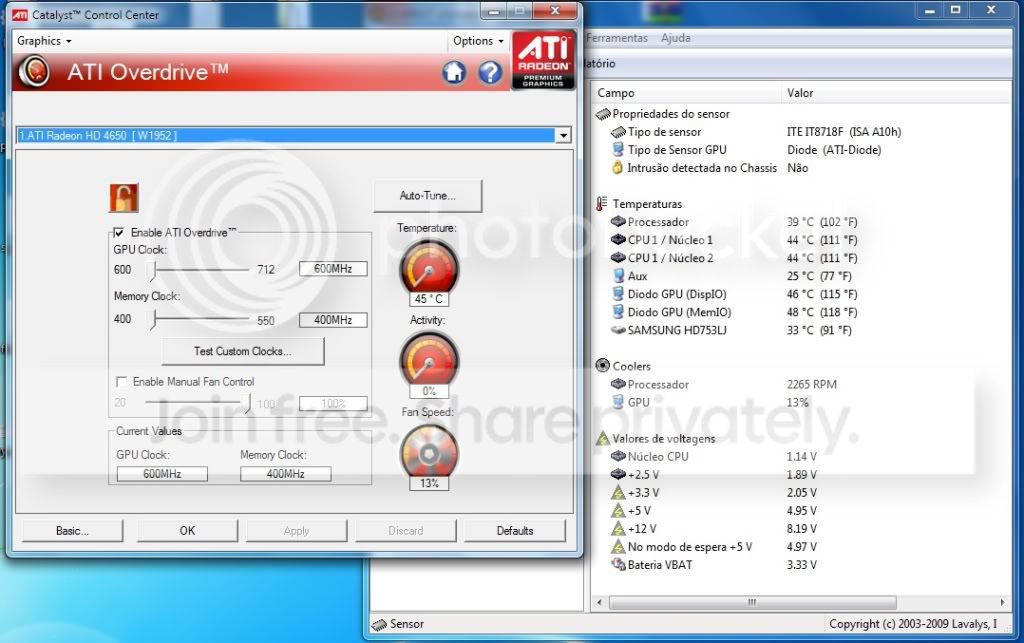The image size is (1024, 643).
Task: Click the Fan Speed gauge icon
Action: (x=428, y=451)
